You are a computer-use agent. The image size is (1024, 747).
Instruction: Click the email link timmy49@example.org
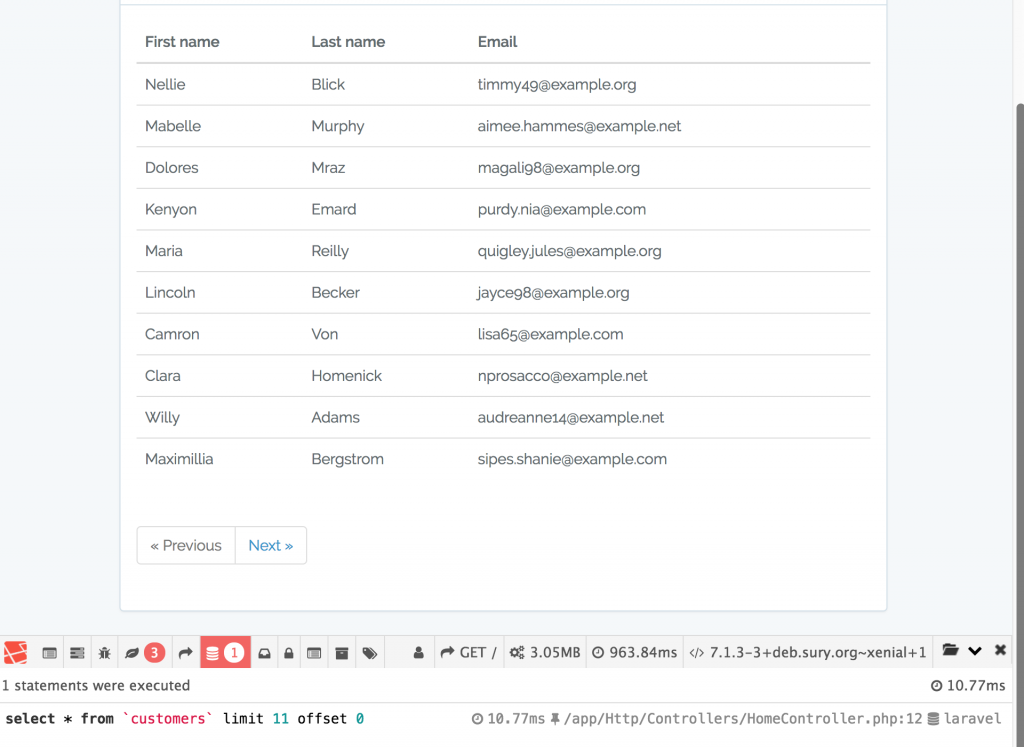point(557,84)
